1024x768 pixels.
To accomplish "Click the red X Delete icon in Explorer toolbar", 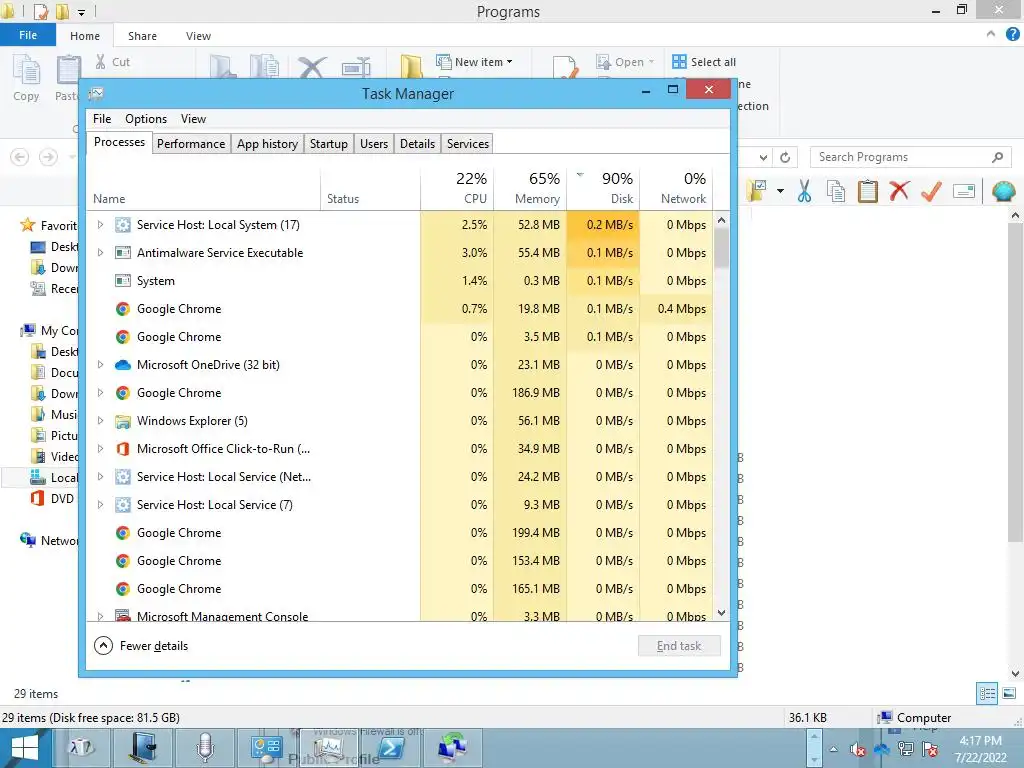I will [x=899, y=191].
